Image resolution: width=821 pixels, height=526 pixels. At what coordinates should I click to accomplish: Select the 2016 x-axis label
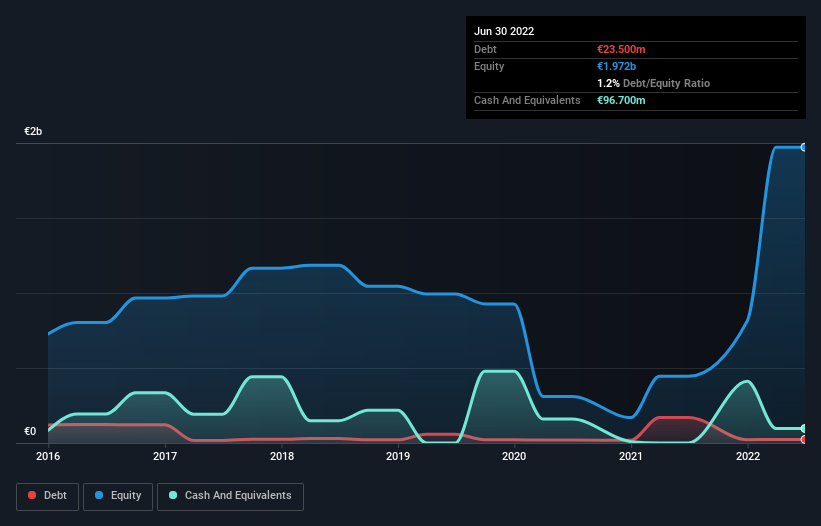point(48,456)
